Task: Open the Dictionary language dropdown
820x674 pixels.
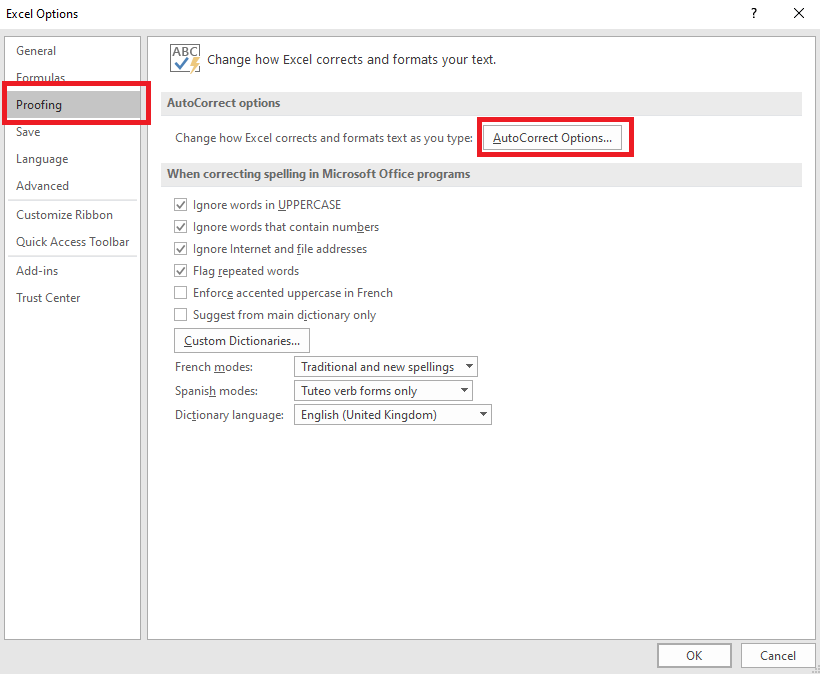Action: tap(393, 415)
